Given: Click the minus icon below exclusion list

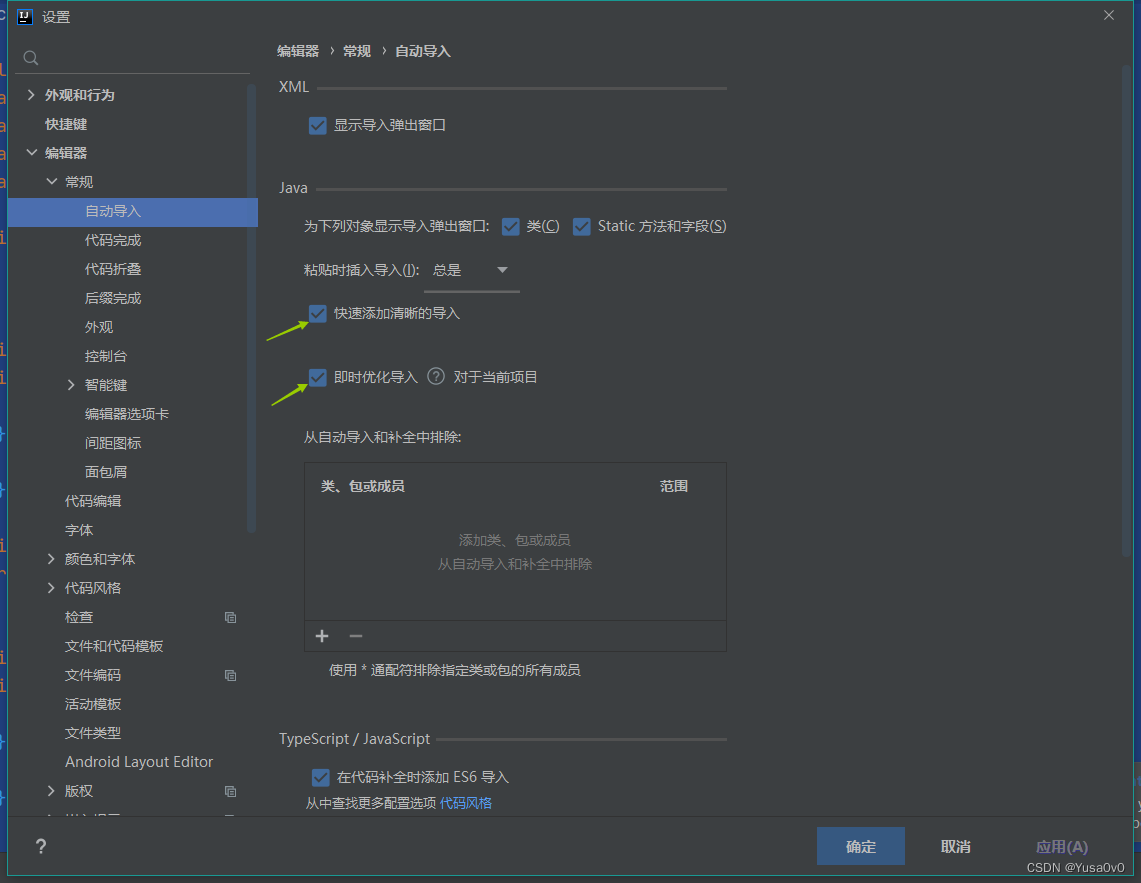Looking at the screenshot, I should click(x=355, y=636).
